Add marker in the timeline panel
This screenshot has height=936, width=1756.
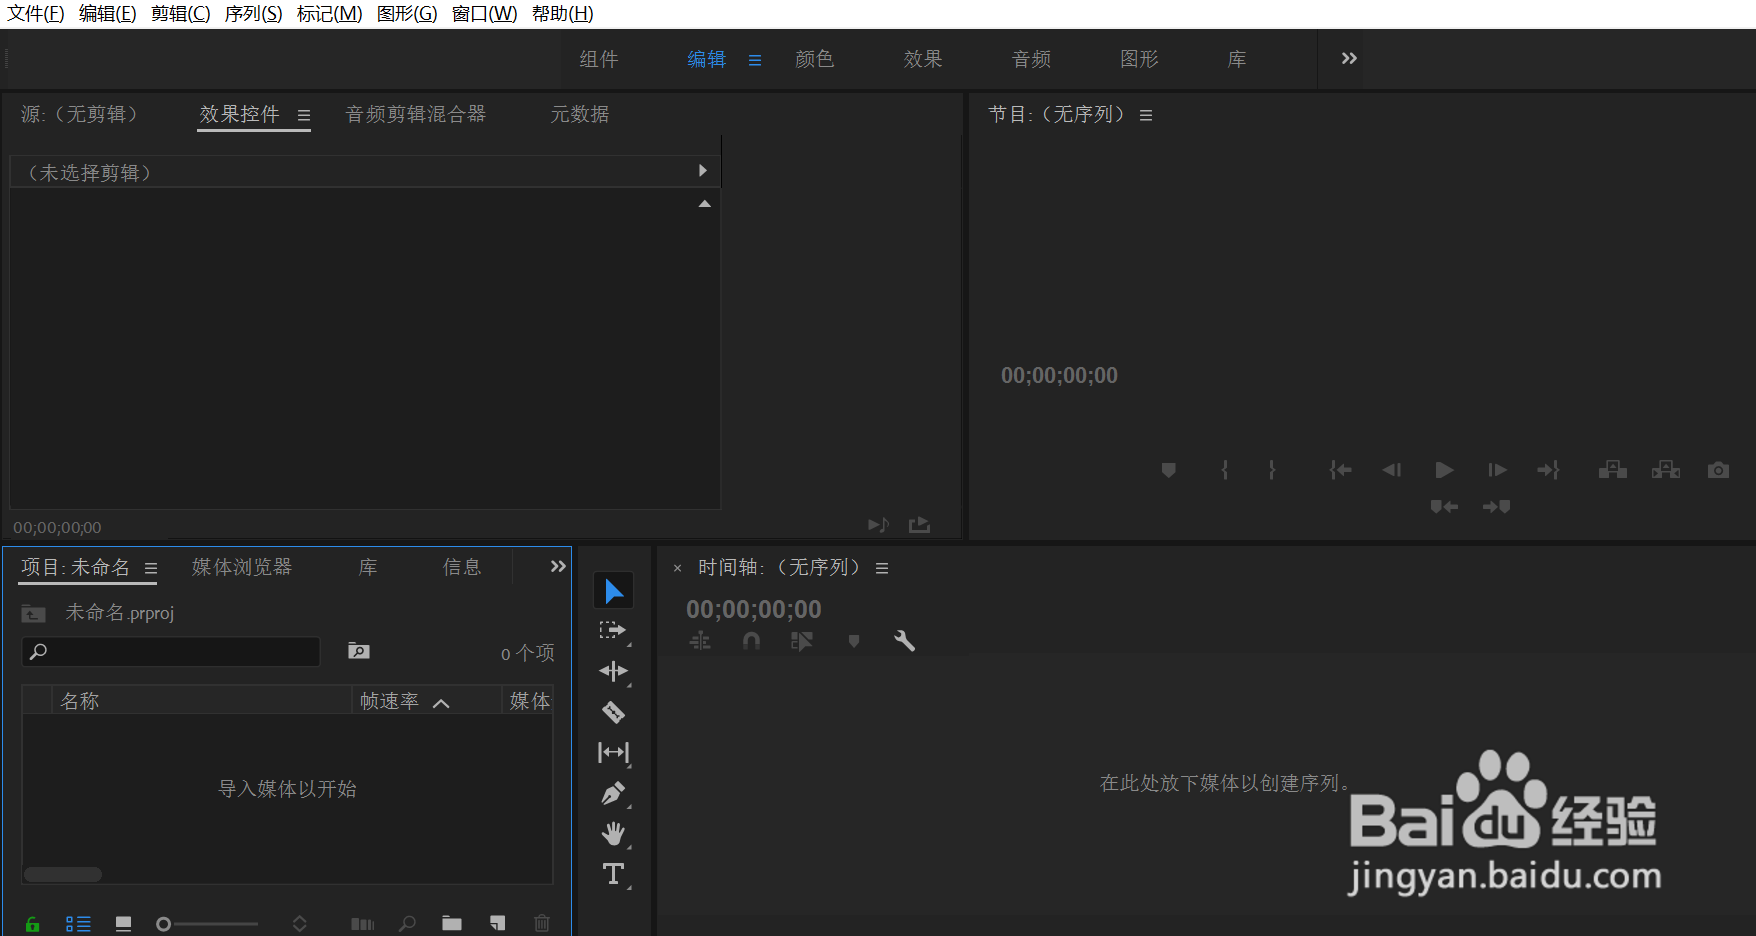(854, 641)
